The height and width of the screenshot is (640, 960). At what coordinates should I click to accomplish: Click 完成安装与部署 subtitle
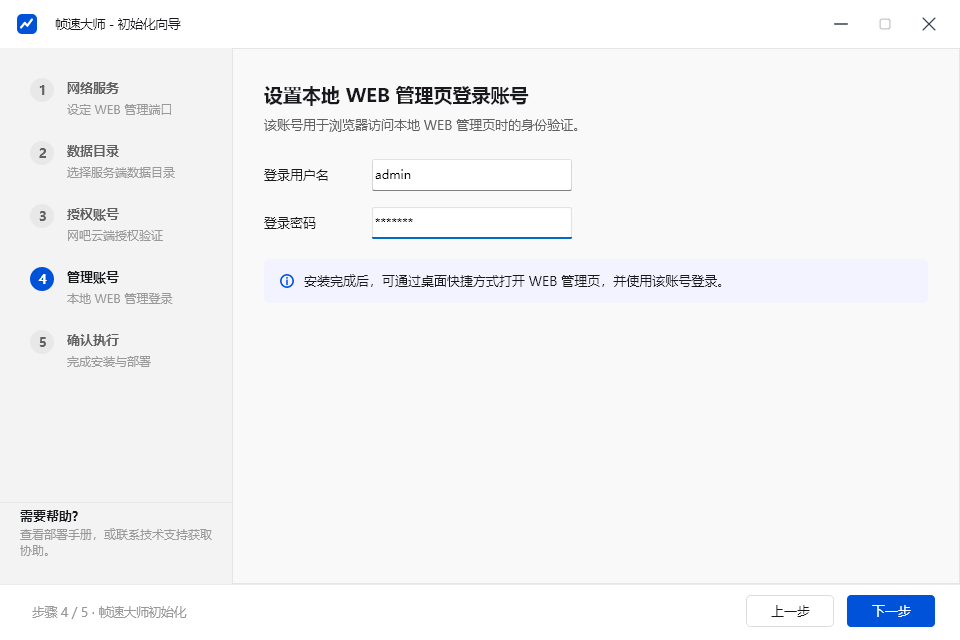coord(108,362)
